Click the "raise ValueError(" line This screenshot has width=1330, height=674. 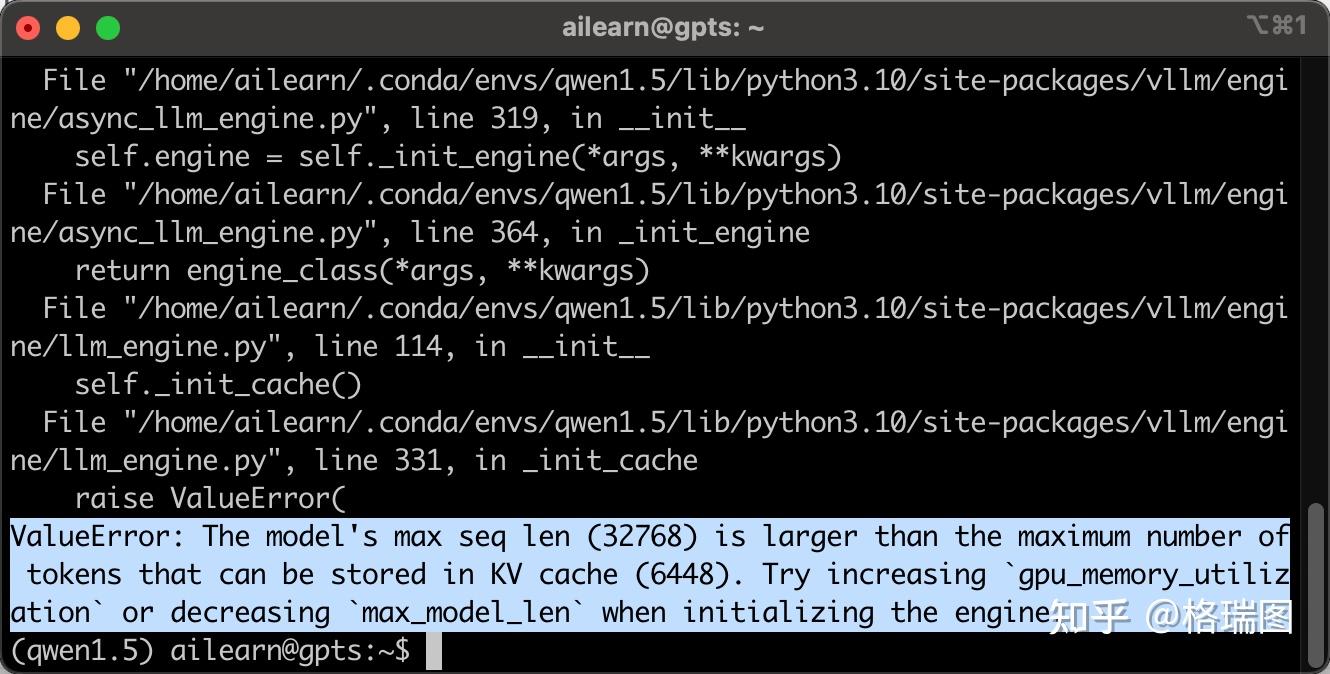tap(210, 499)
